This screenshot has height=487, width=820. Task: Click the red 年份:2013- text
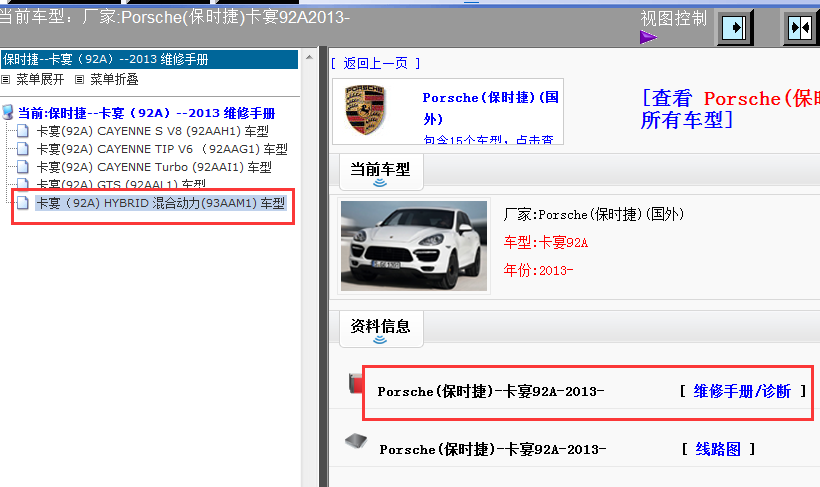click(538, 270)
